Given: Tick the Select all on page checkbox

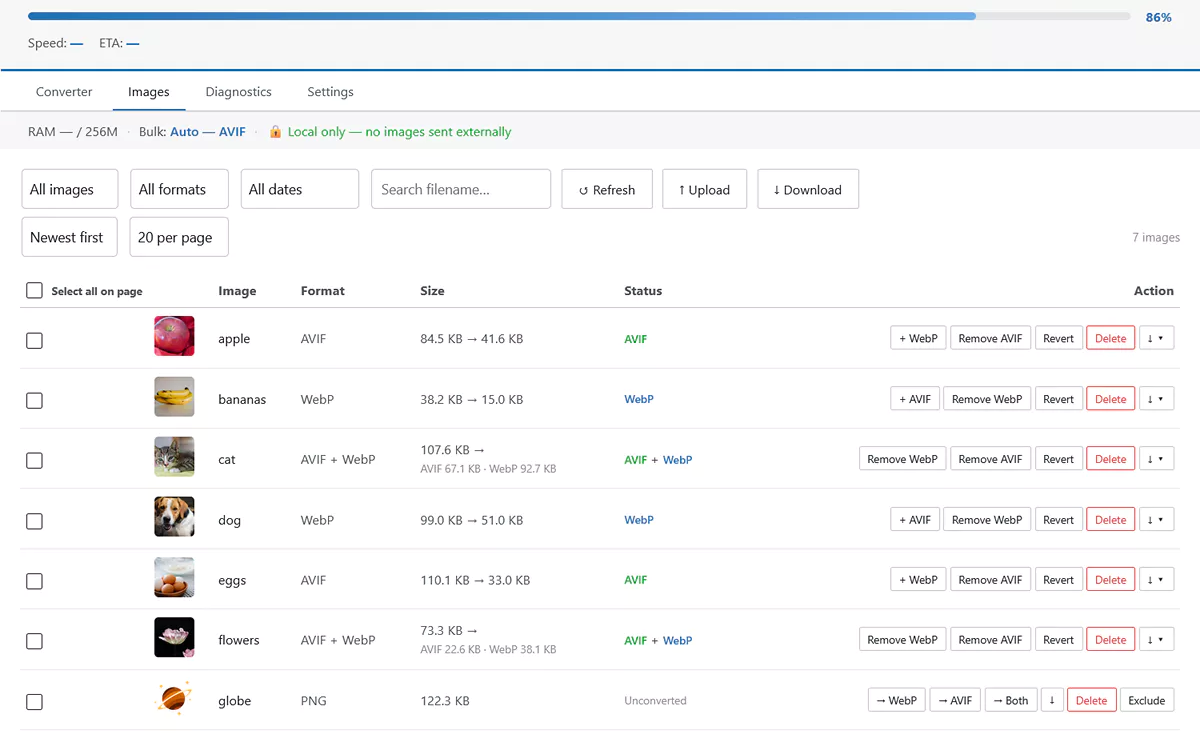Looking at the screenshot, I should pyautogui.click(x=34, y=290).
